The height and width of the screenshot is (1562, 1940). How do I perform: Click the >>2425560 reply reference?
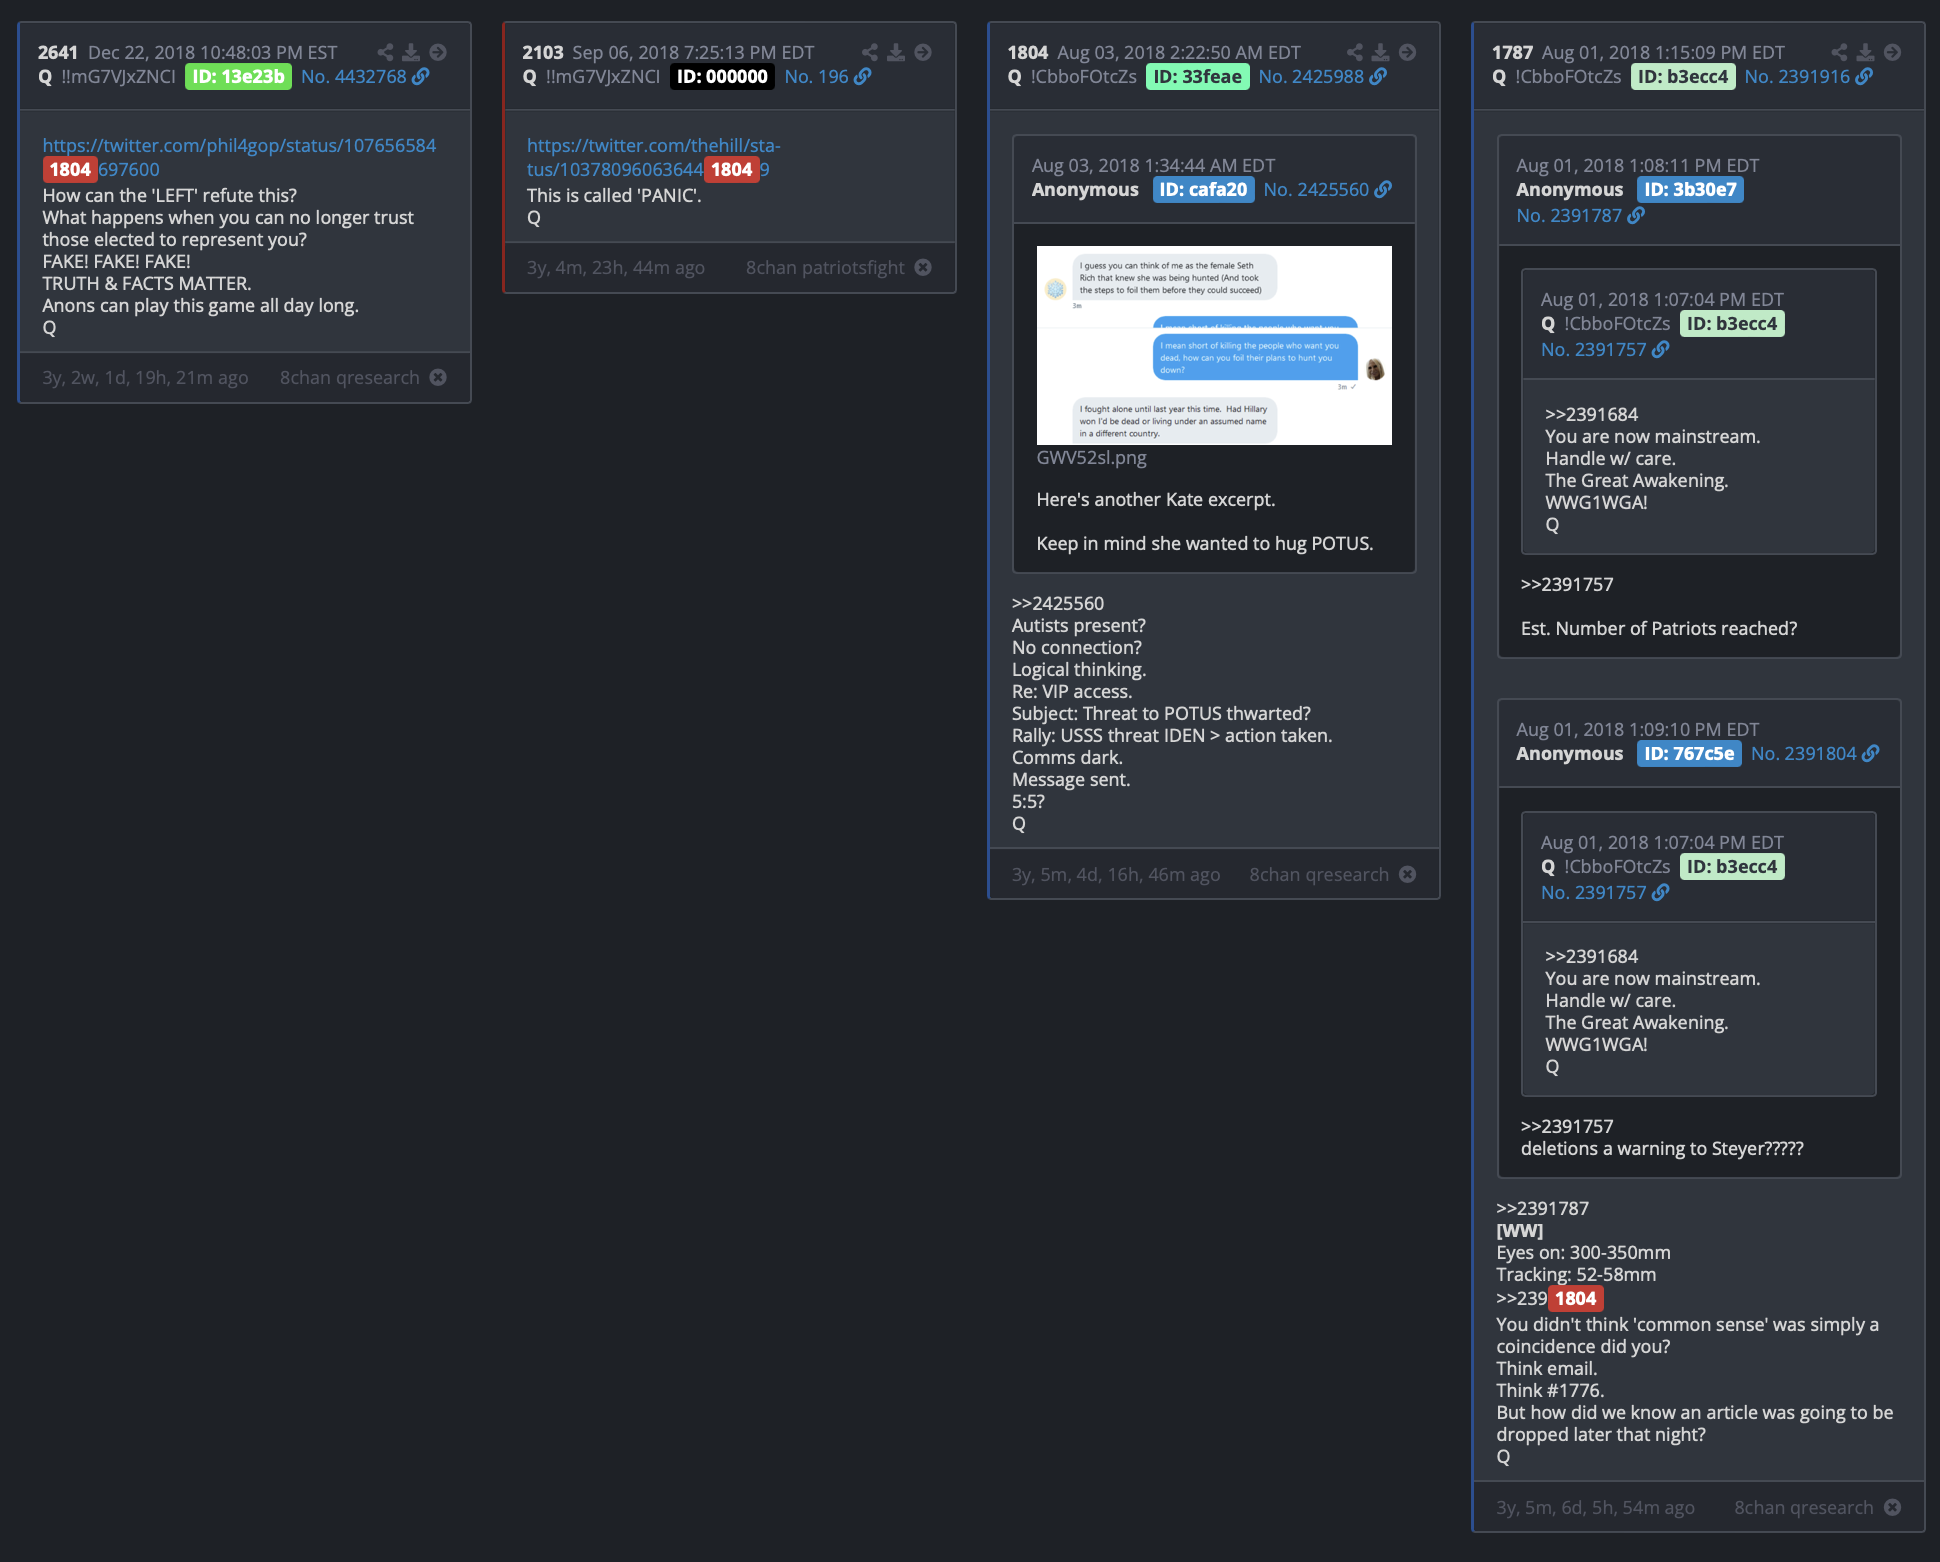click(x=1058, y=603)
